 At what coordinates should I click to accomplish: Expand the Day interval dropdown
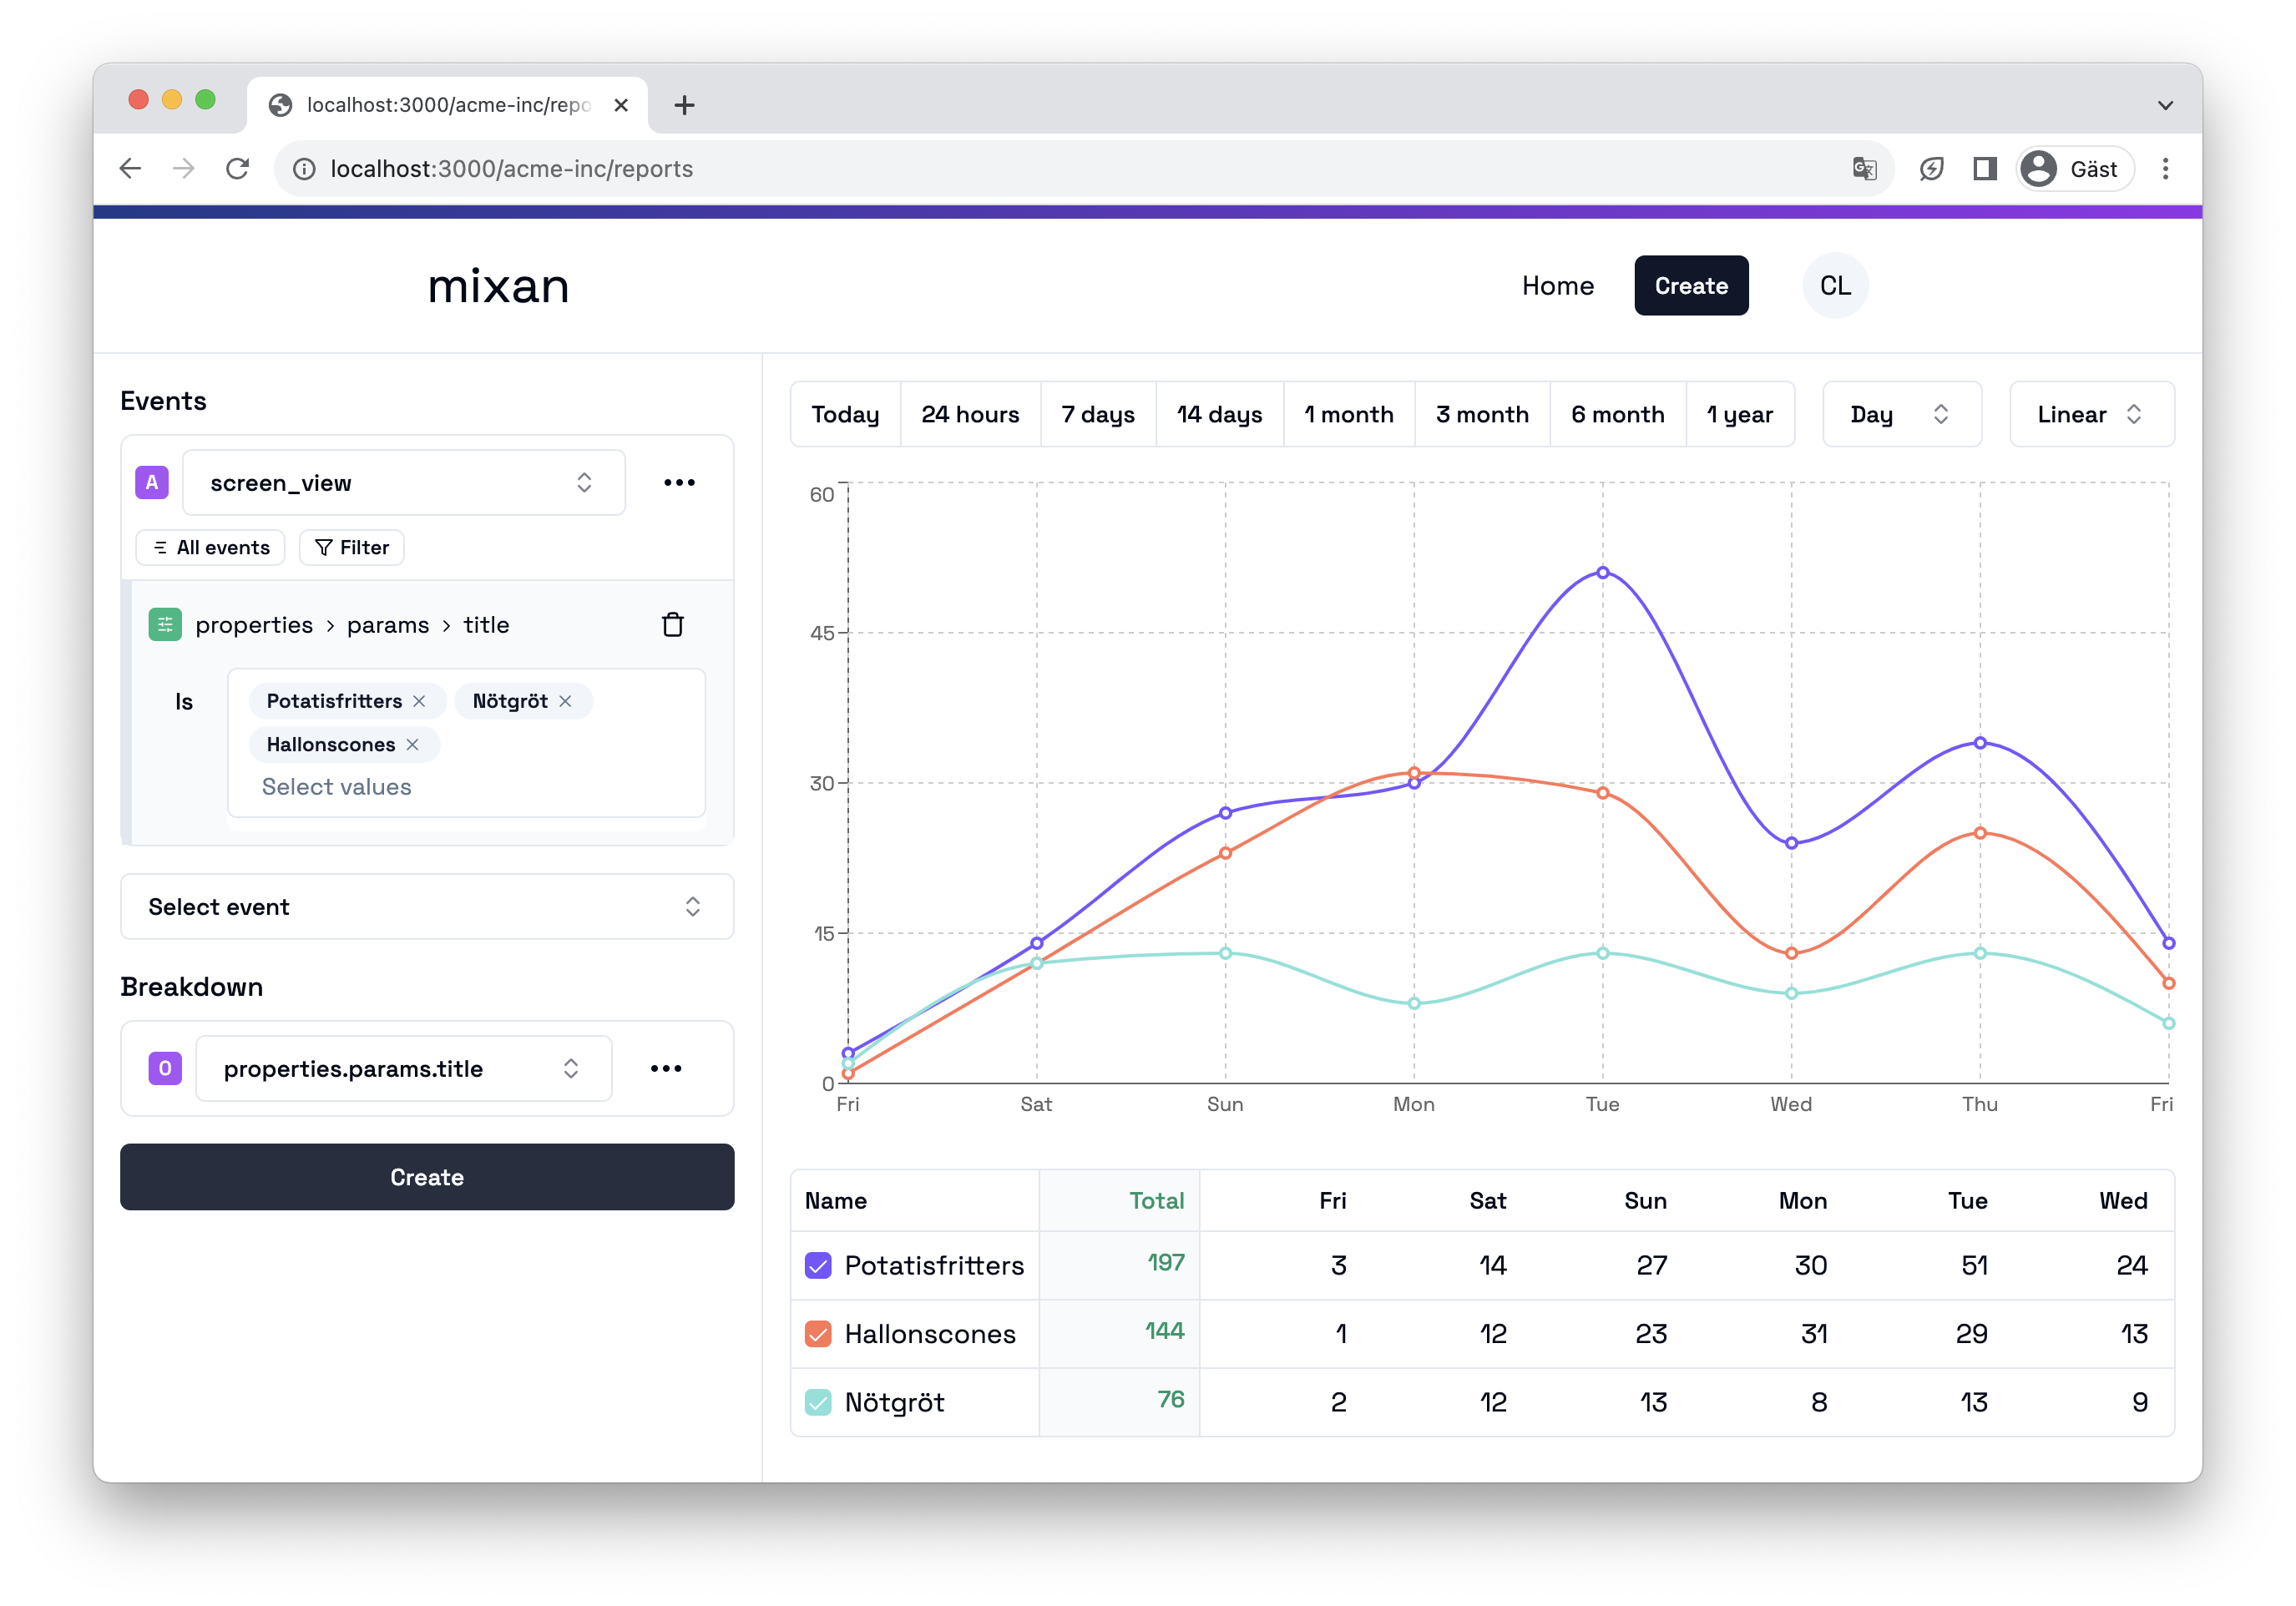pyautogui.click(x=1901, y=414)
